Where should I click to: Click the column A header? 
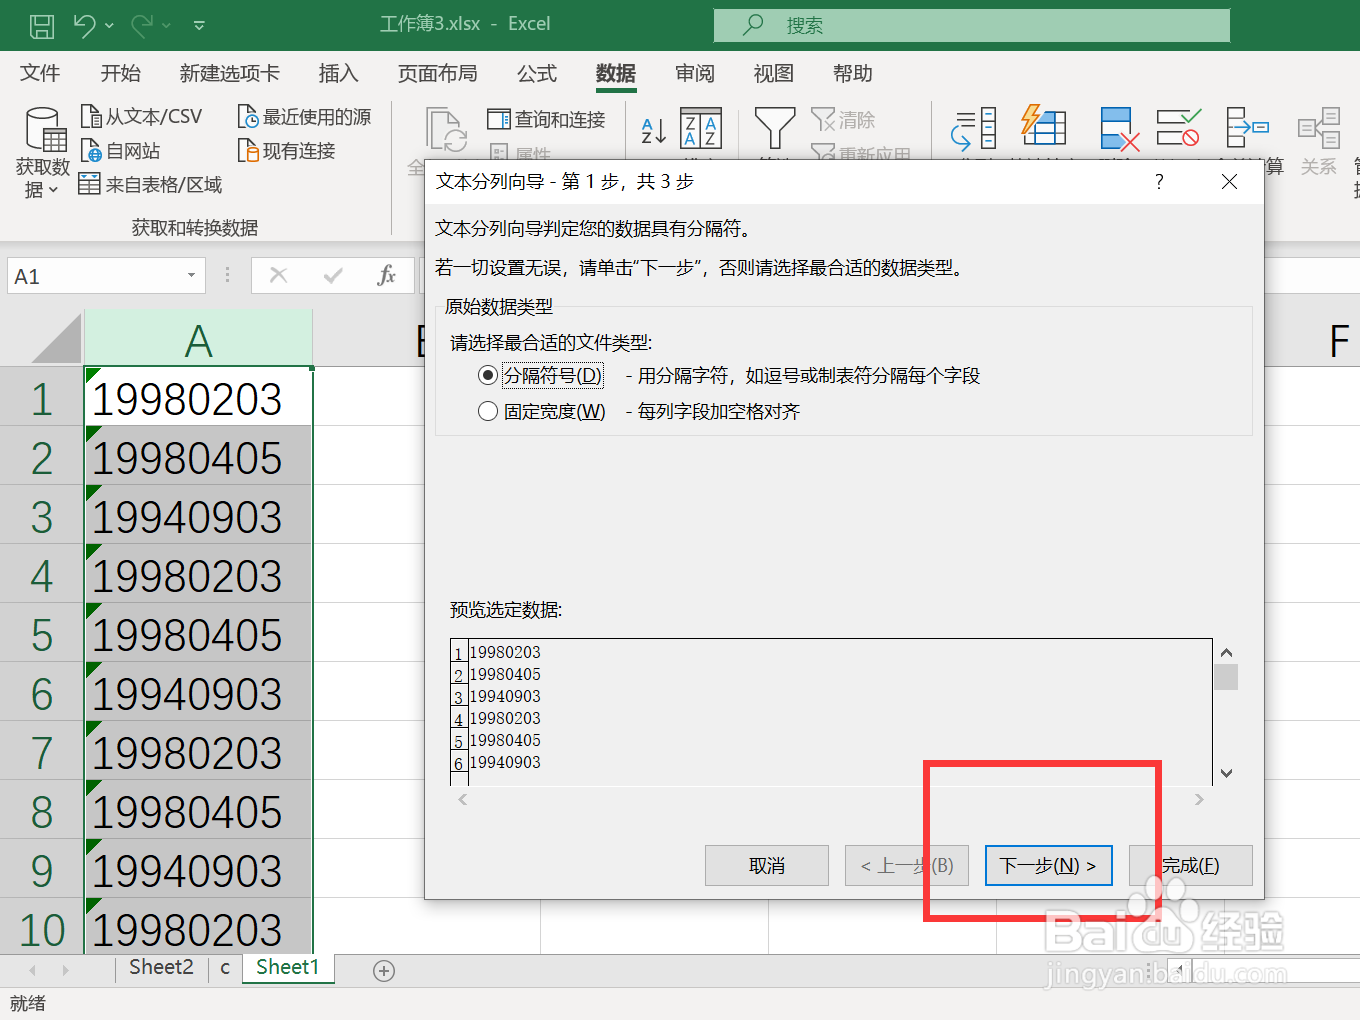click(x=198, y=340)
